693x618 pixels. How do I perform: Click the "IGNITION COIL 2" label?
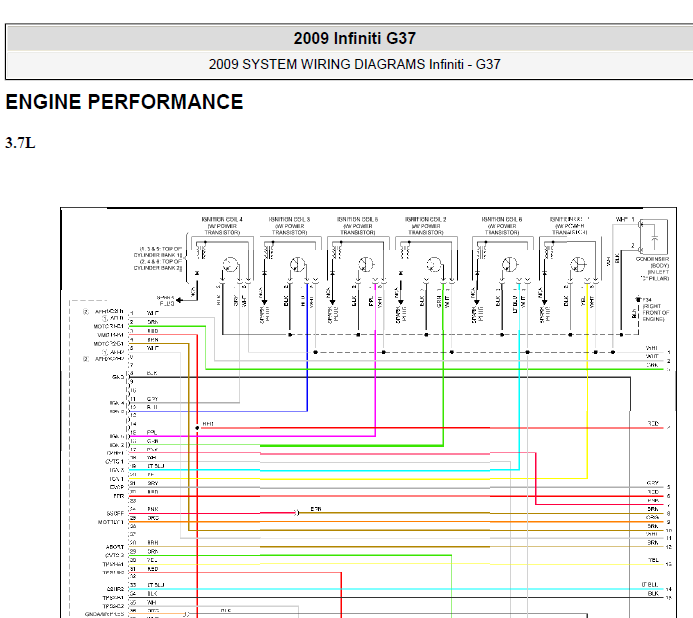[x=426, y=219]
